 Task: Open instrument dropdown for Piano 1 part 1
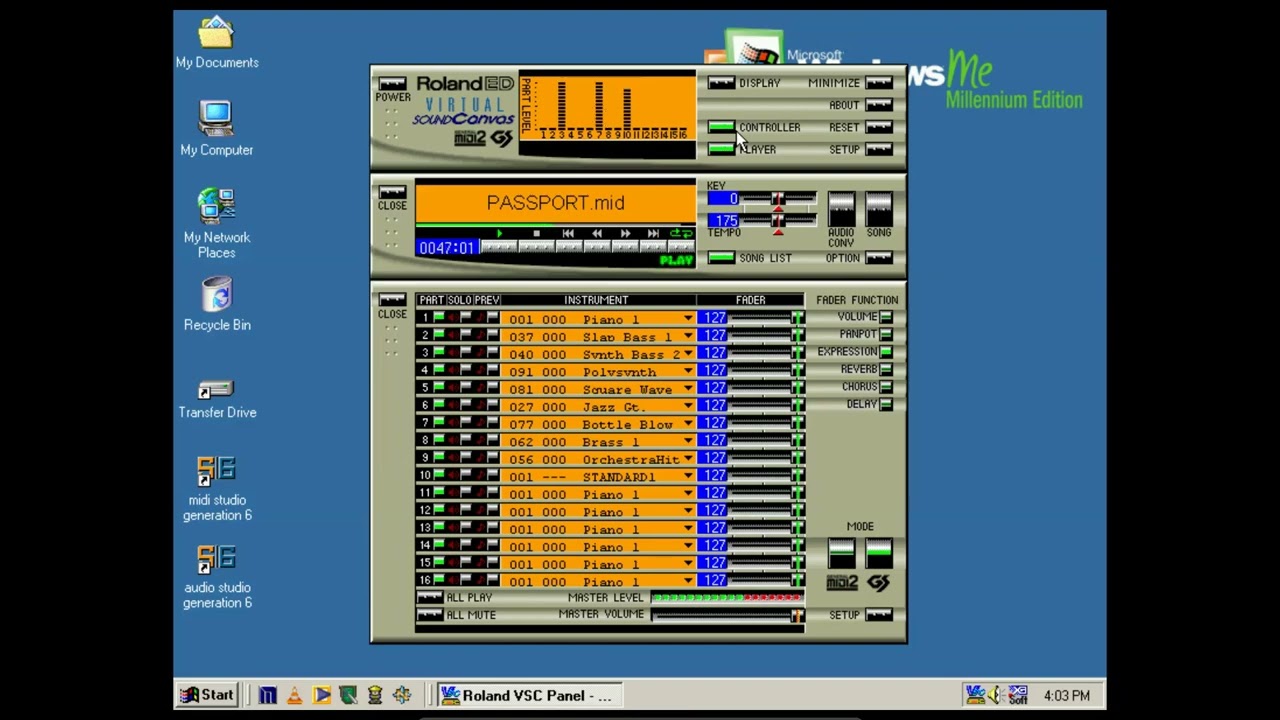click(688, 319)
